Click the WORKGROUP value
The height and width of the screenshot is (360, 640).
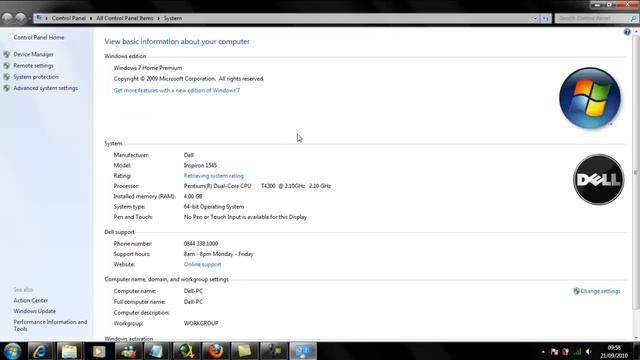pyautogui.click(x=201, y=323)
